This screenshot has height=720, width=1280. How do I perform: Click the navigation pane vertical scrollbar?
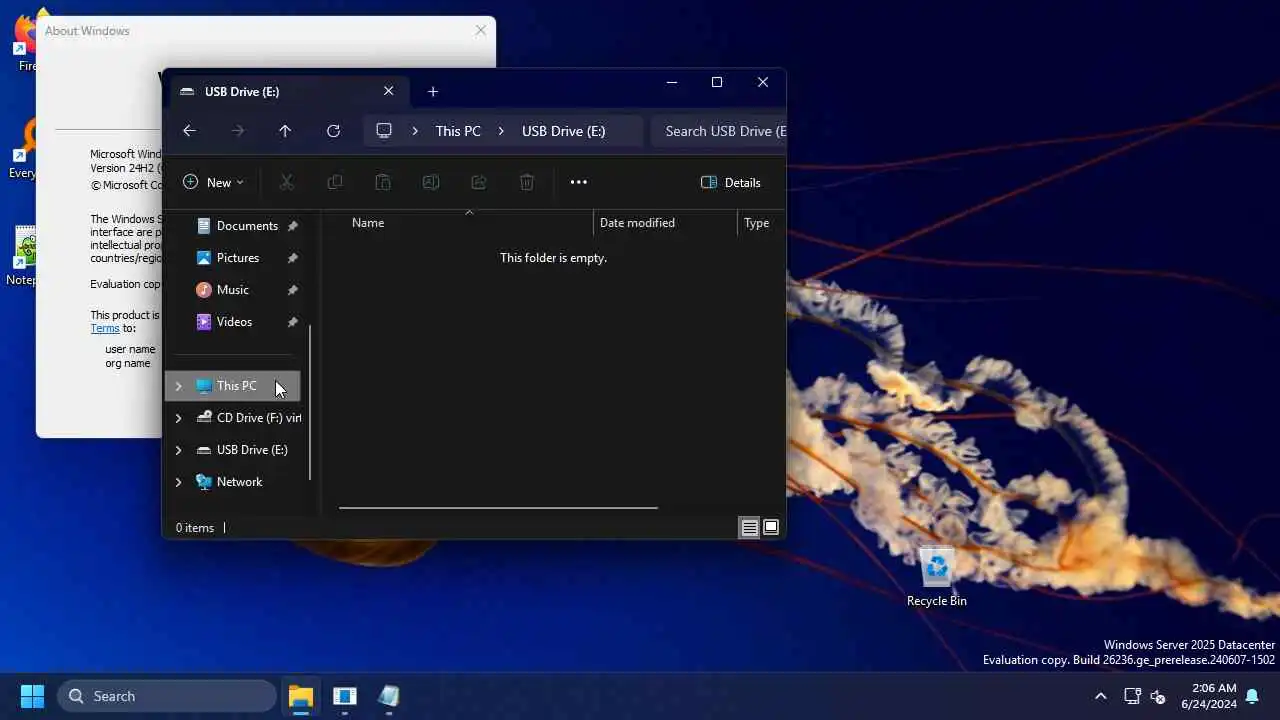(310, 402)
